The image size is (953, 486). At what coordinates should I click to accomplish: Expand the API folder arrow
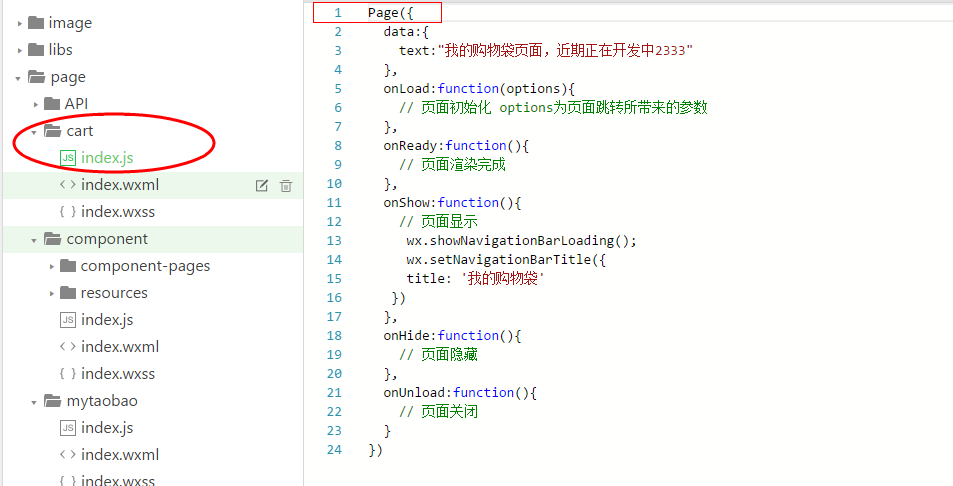pos(35,104)
